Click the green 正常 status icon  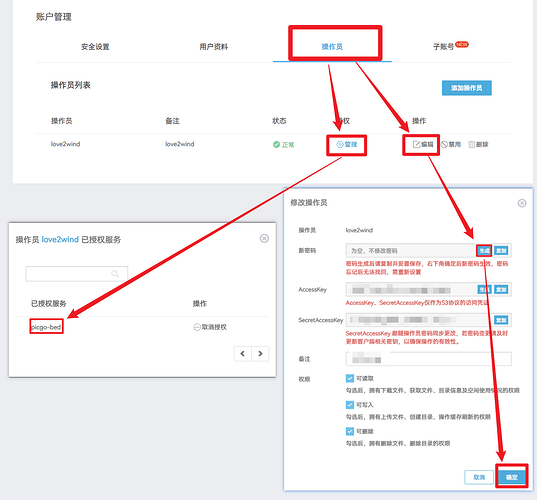[276, 145]
